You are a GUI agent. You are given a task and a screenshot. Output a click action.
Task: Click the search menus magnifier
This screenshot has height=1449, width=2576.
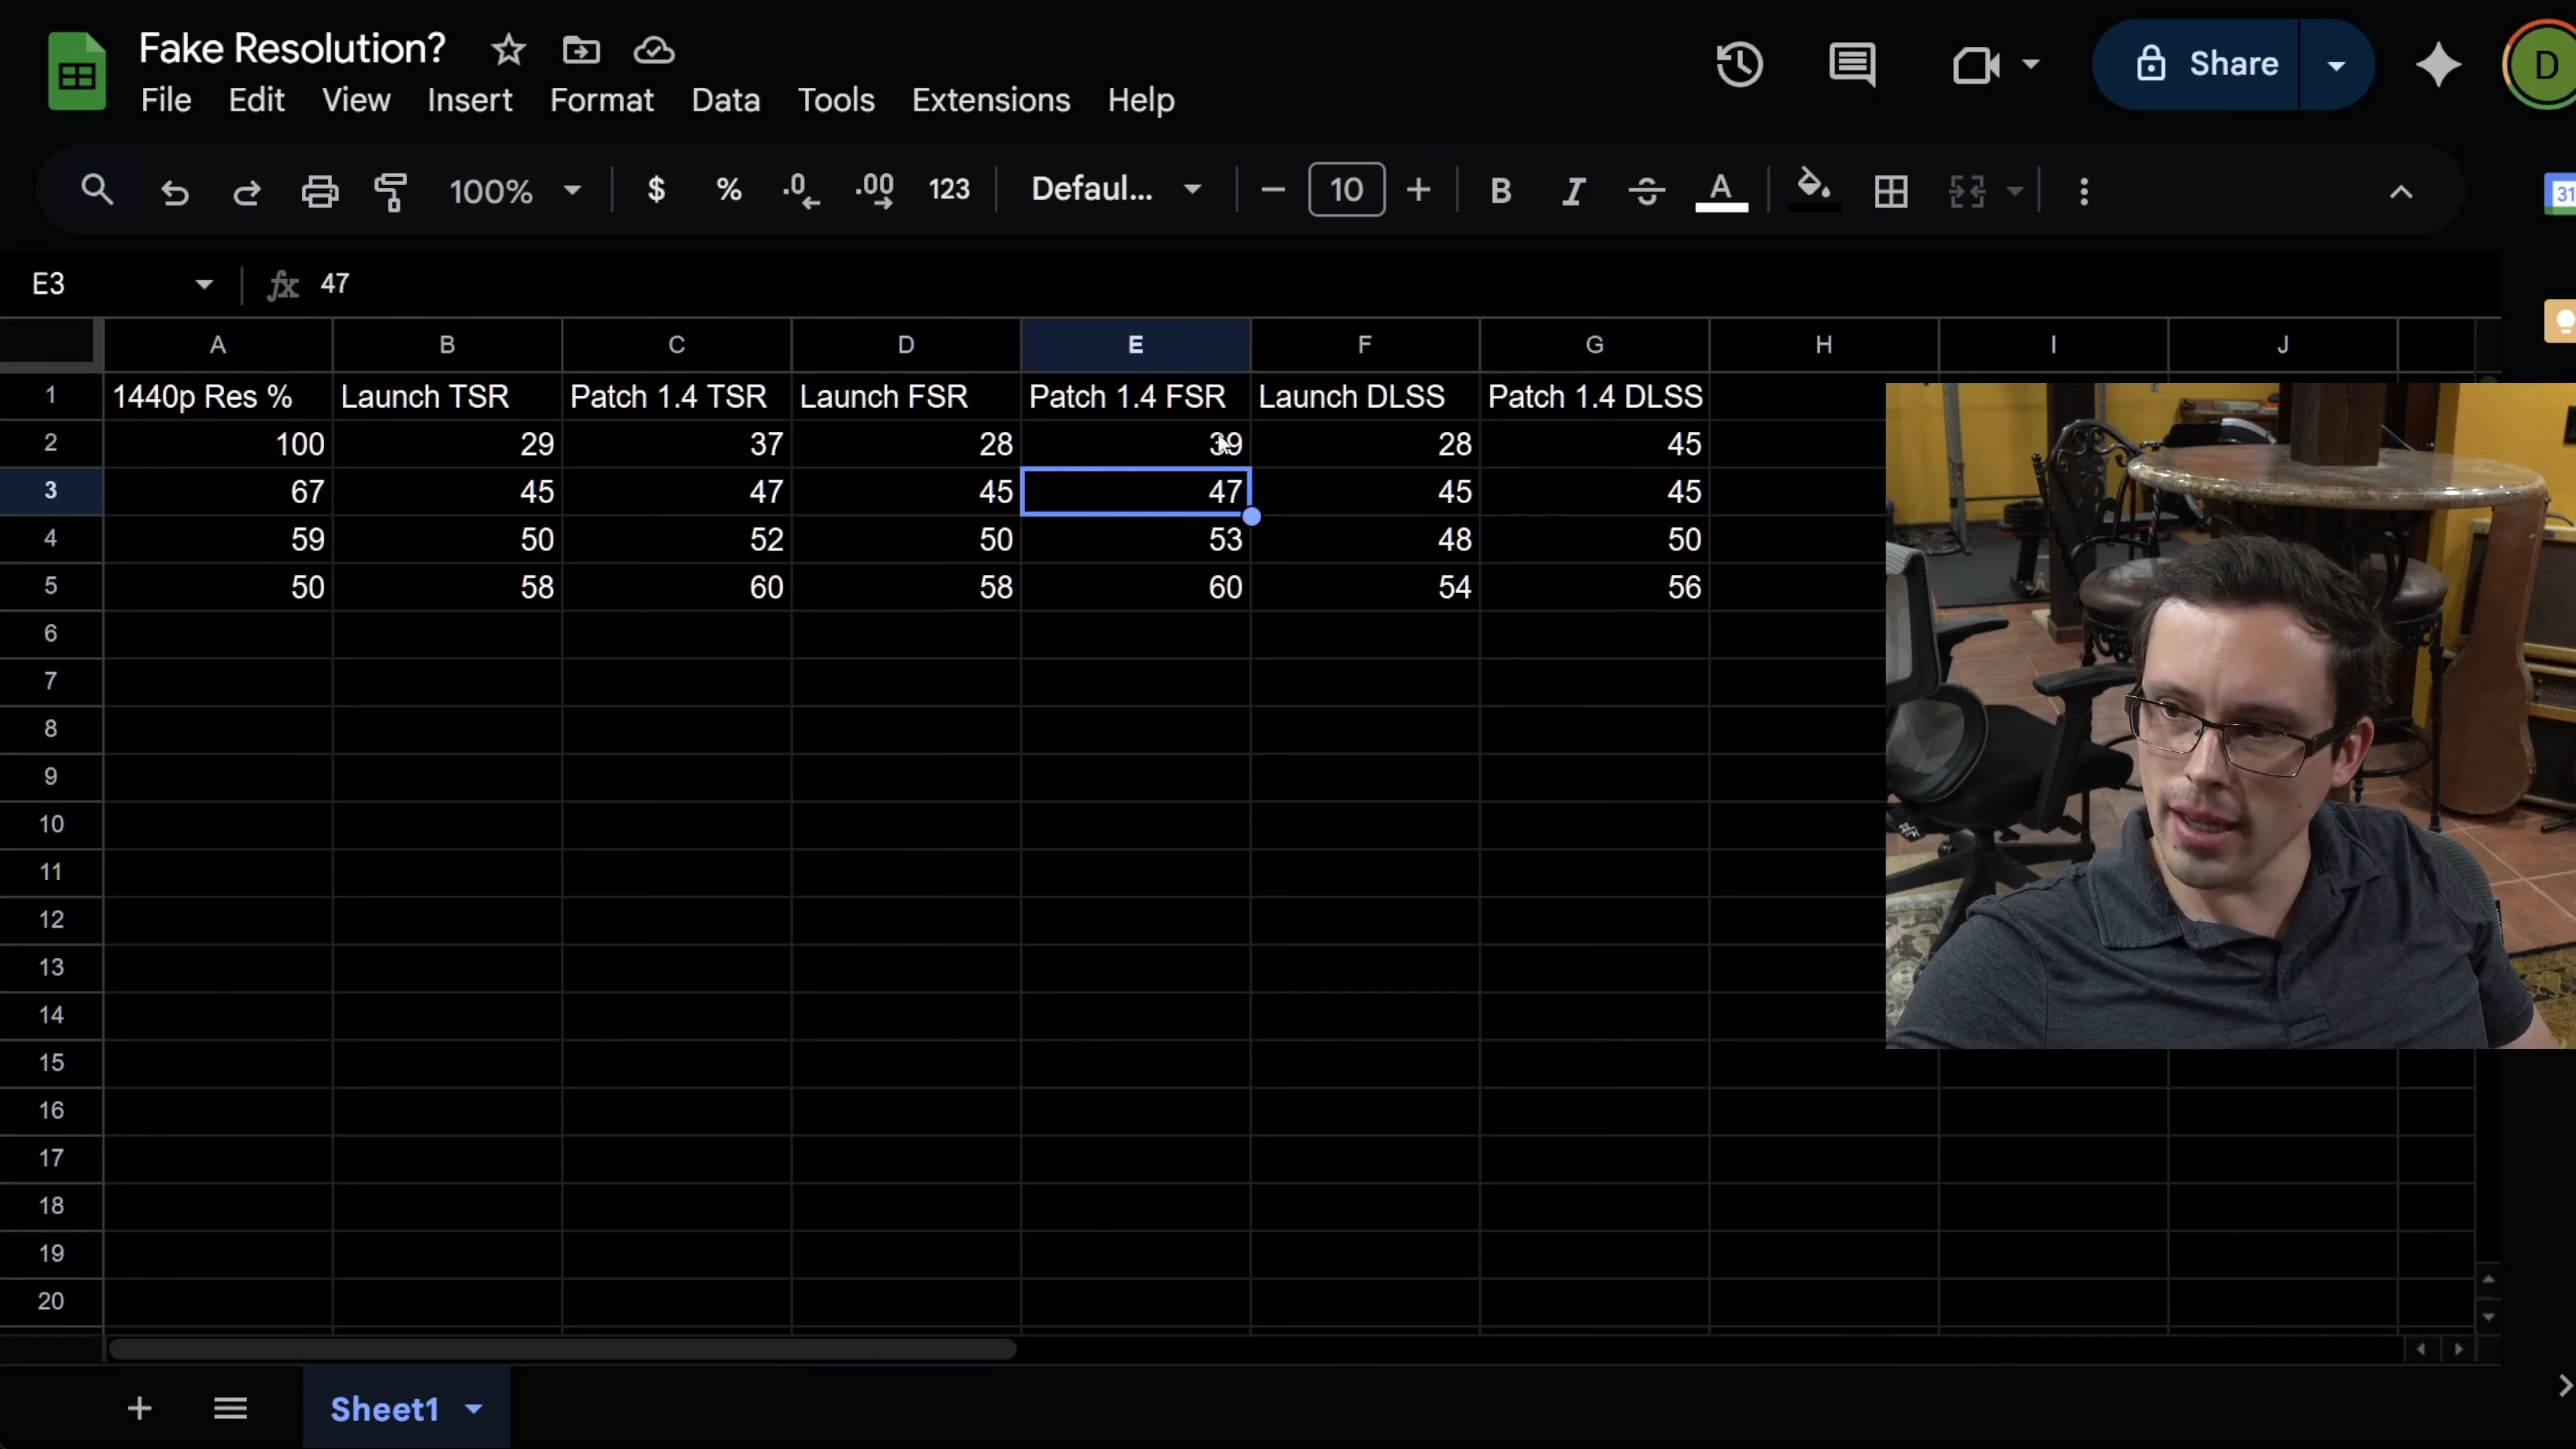tap(97, 190)
